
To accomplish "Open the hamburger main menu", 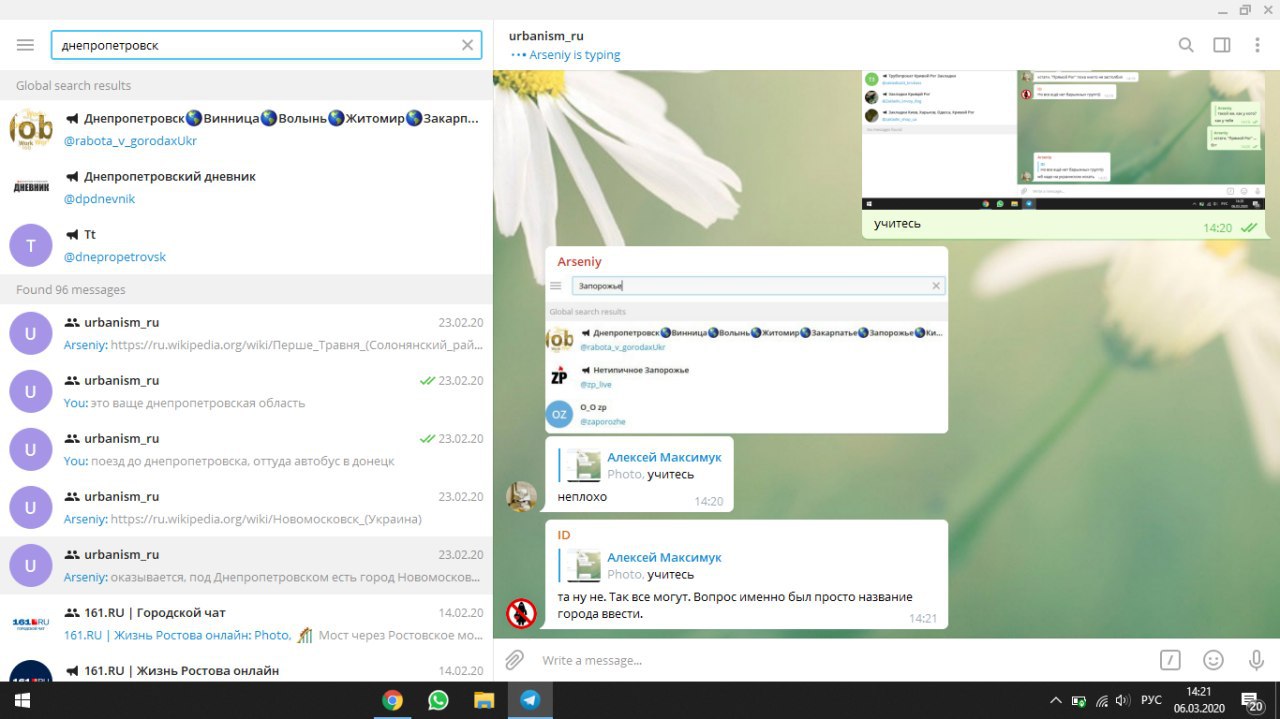I will (x=25, y=45).
